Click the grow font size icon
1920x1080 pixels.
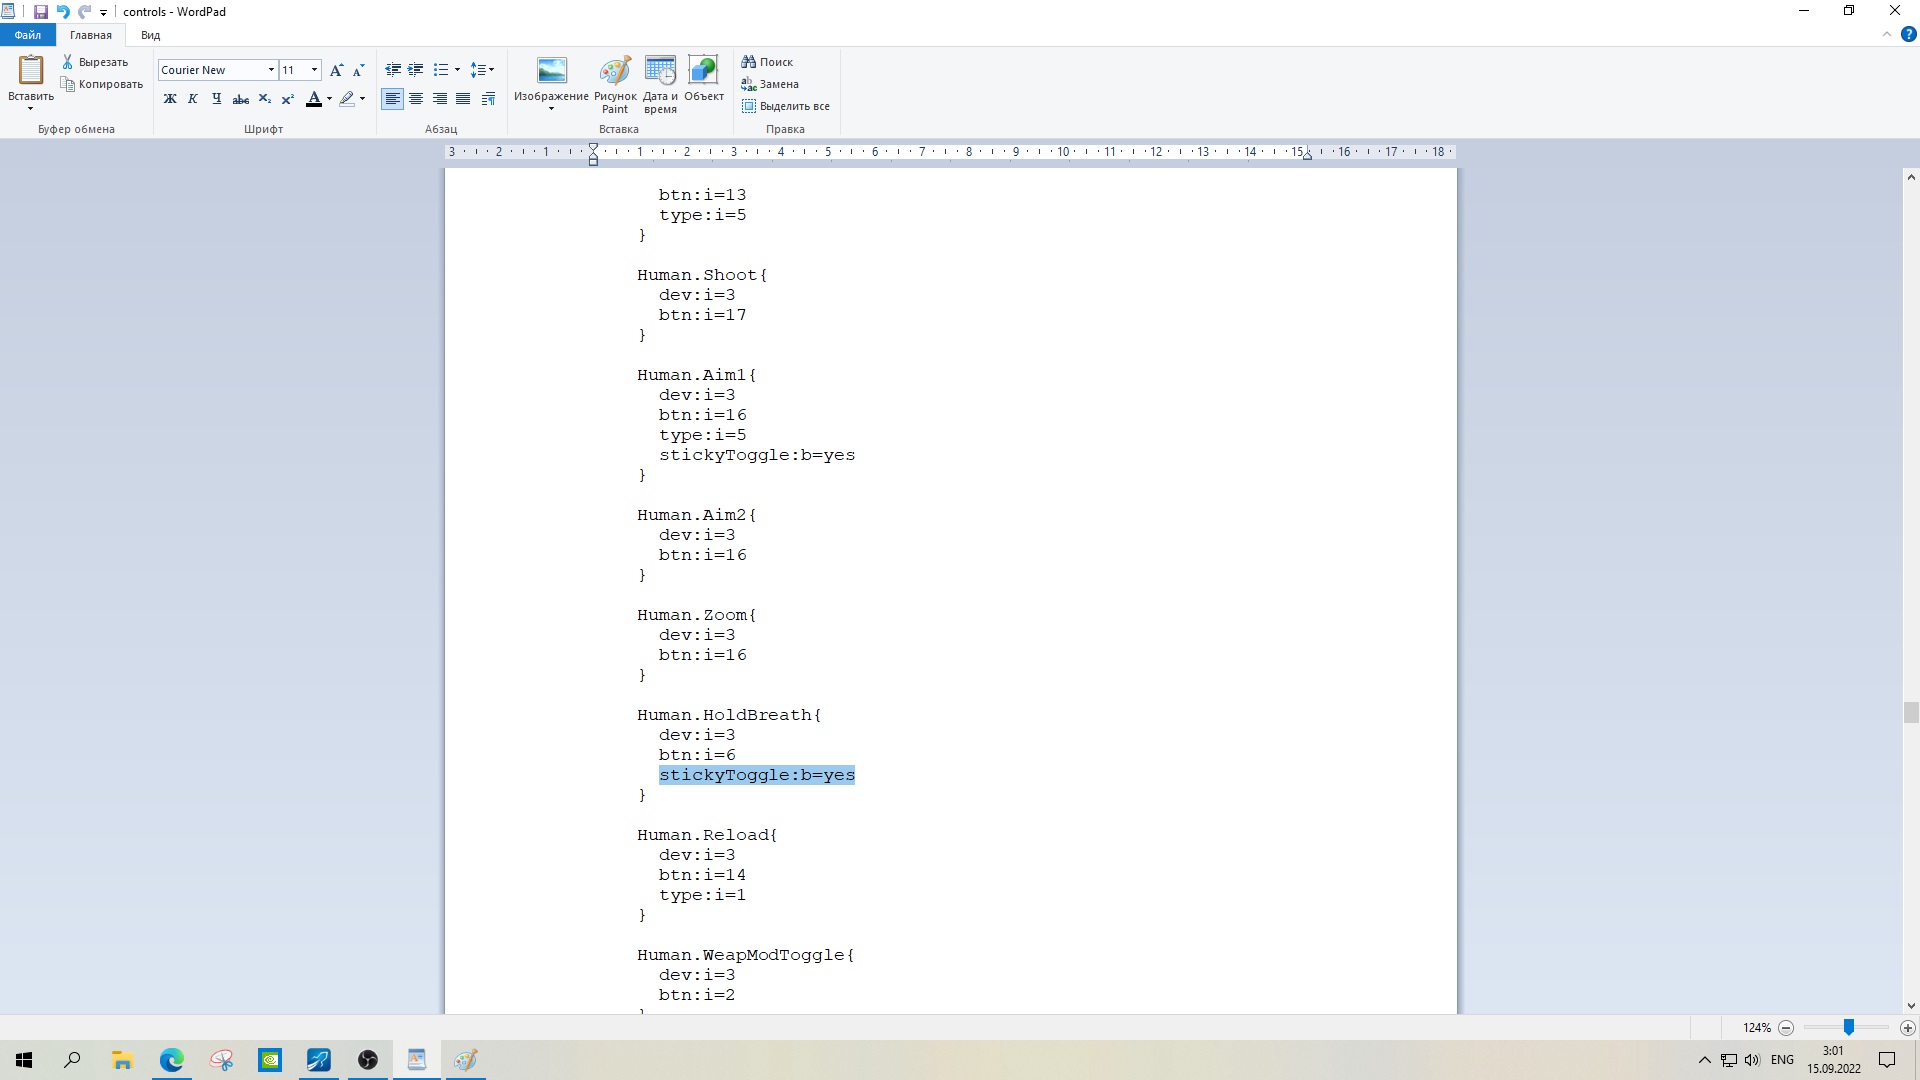(x=336, y=70)
